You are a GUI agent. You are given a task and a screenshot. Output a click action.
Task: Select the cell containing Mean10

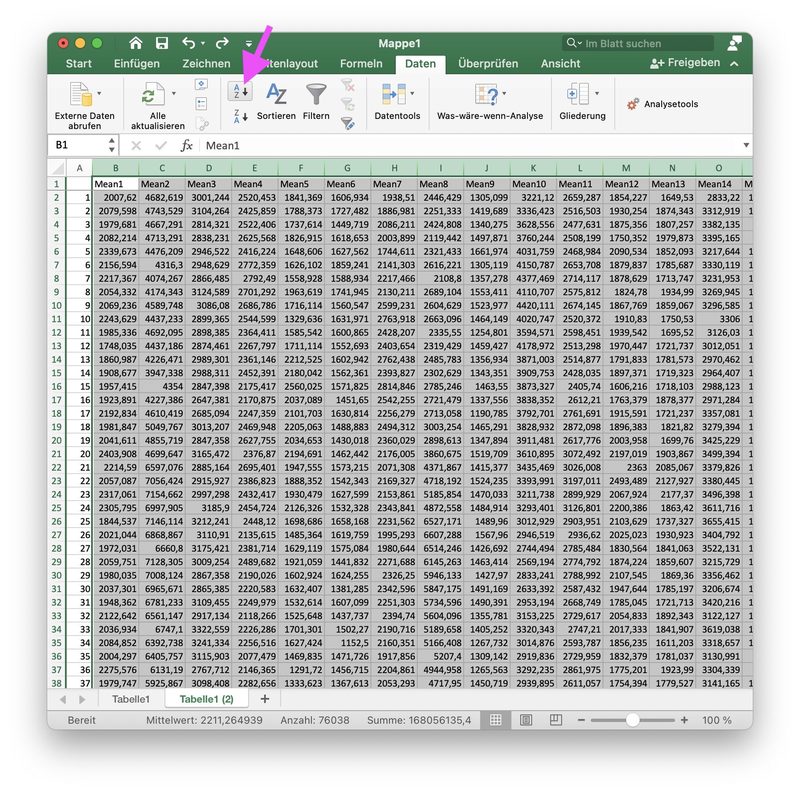(x=533, y=184)
